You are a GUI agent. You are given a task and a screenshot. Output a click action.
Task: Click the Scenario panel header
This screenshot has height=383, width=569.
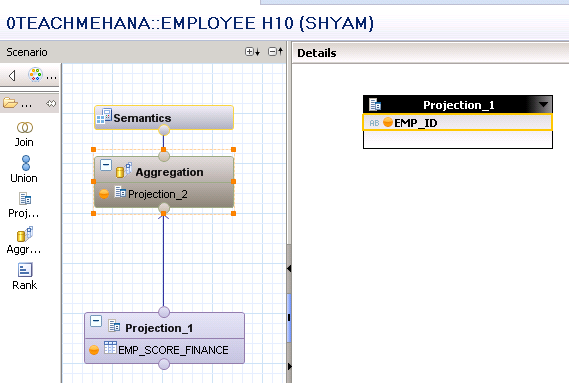tap(143, 52)
